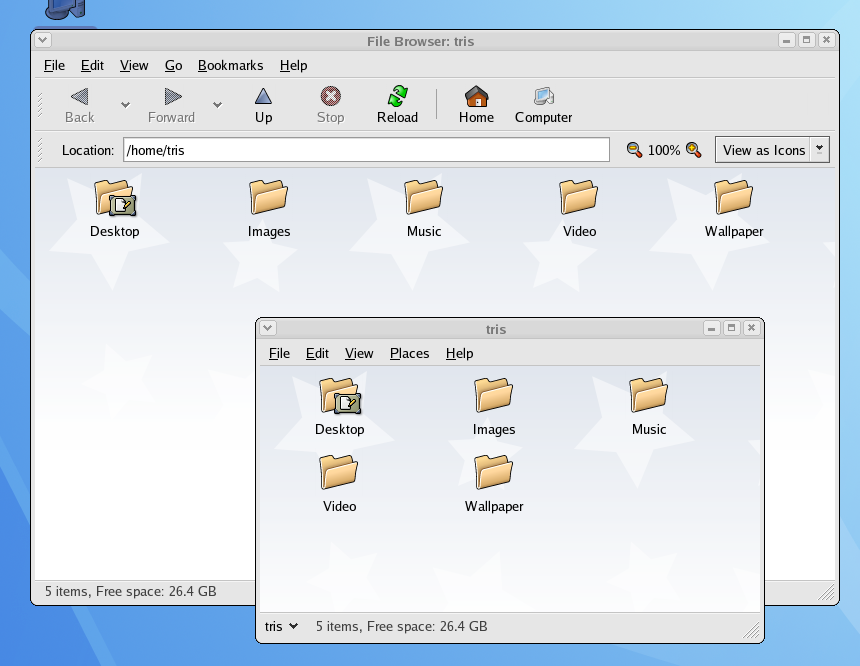The width and height of the screenshot is (860, 666).
Task: Open Edit menu in File Browser window
Action: (x=92, y=65)
